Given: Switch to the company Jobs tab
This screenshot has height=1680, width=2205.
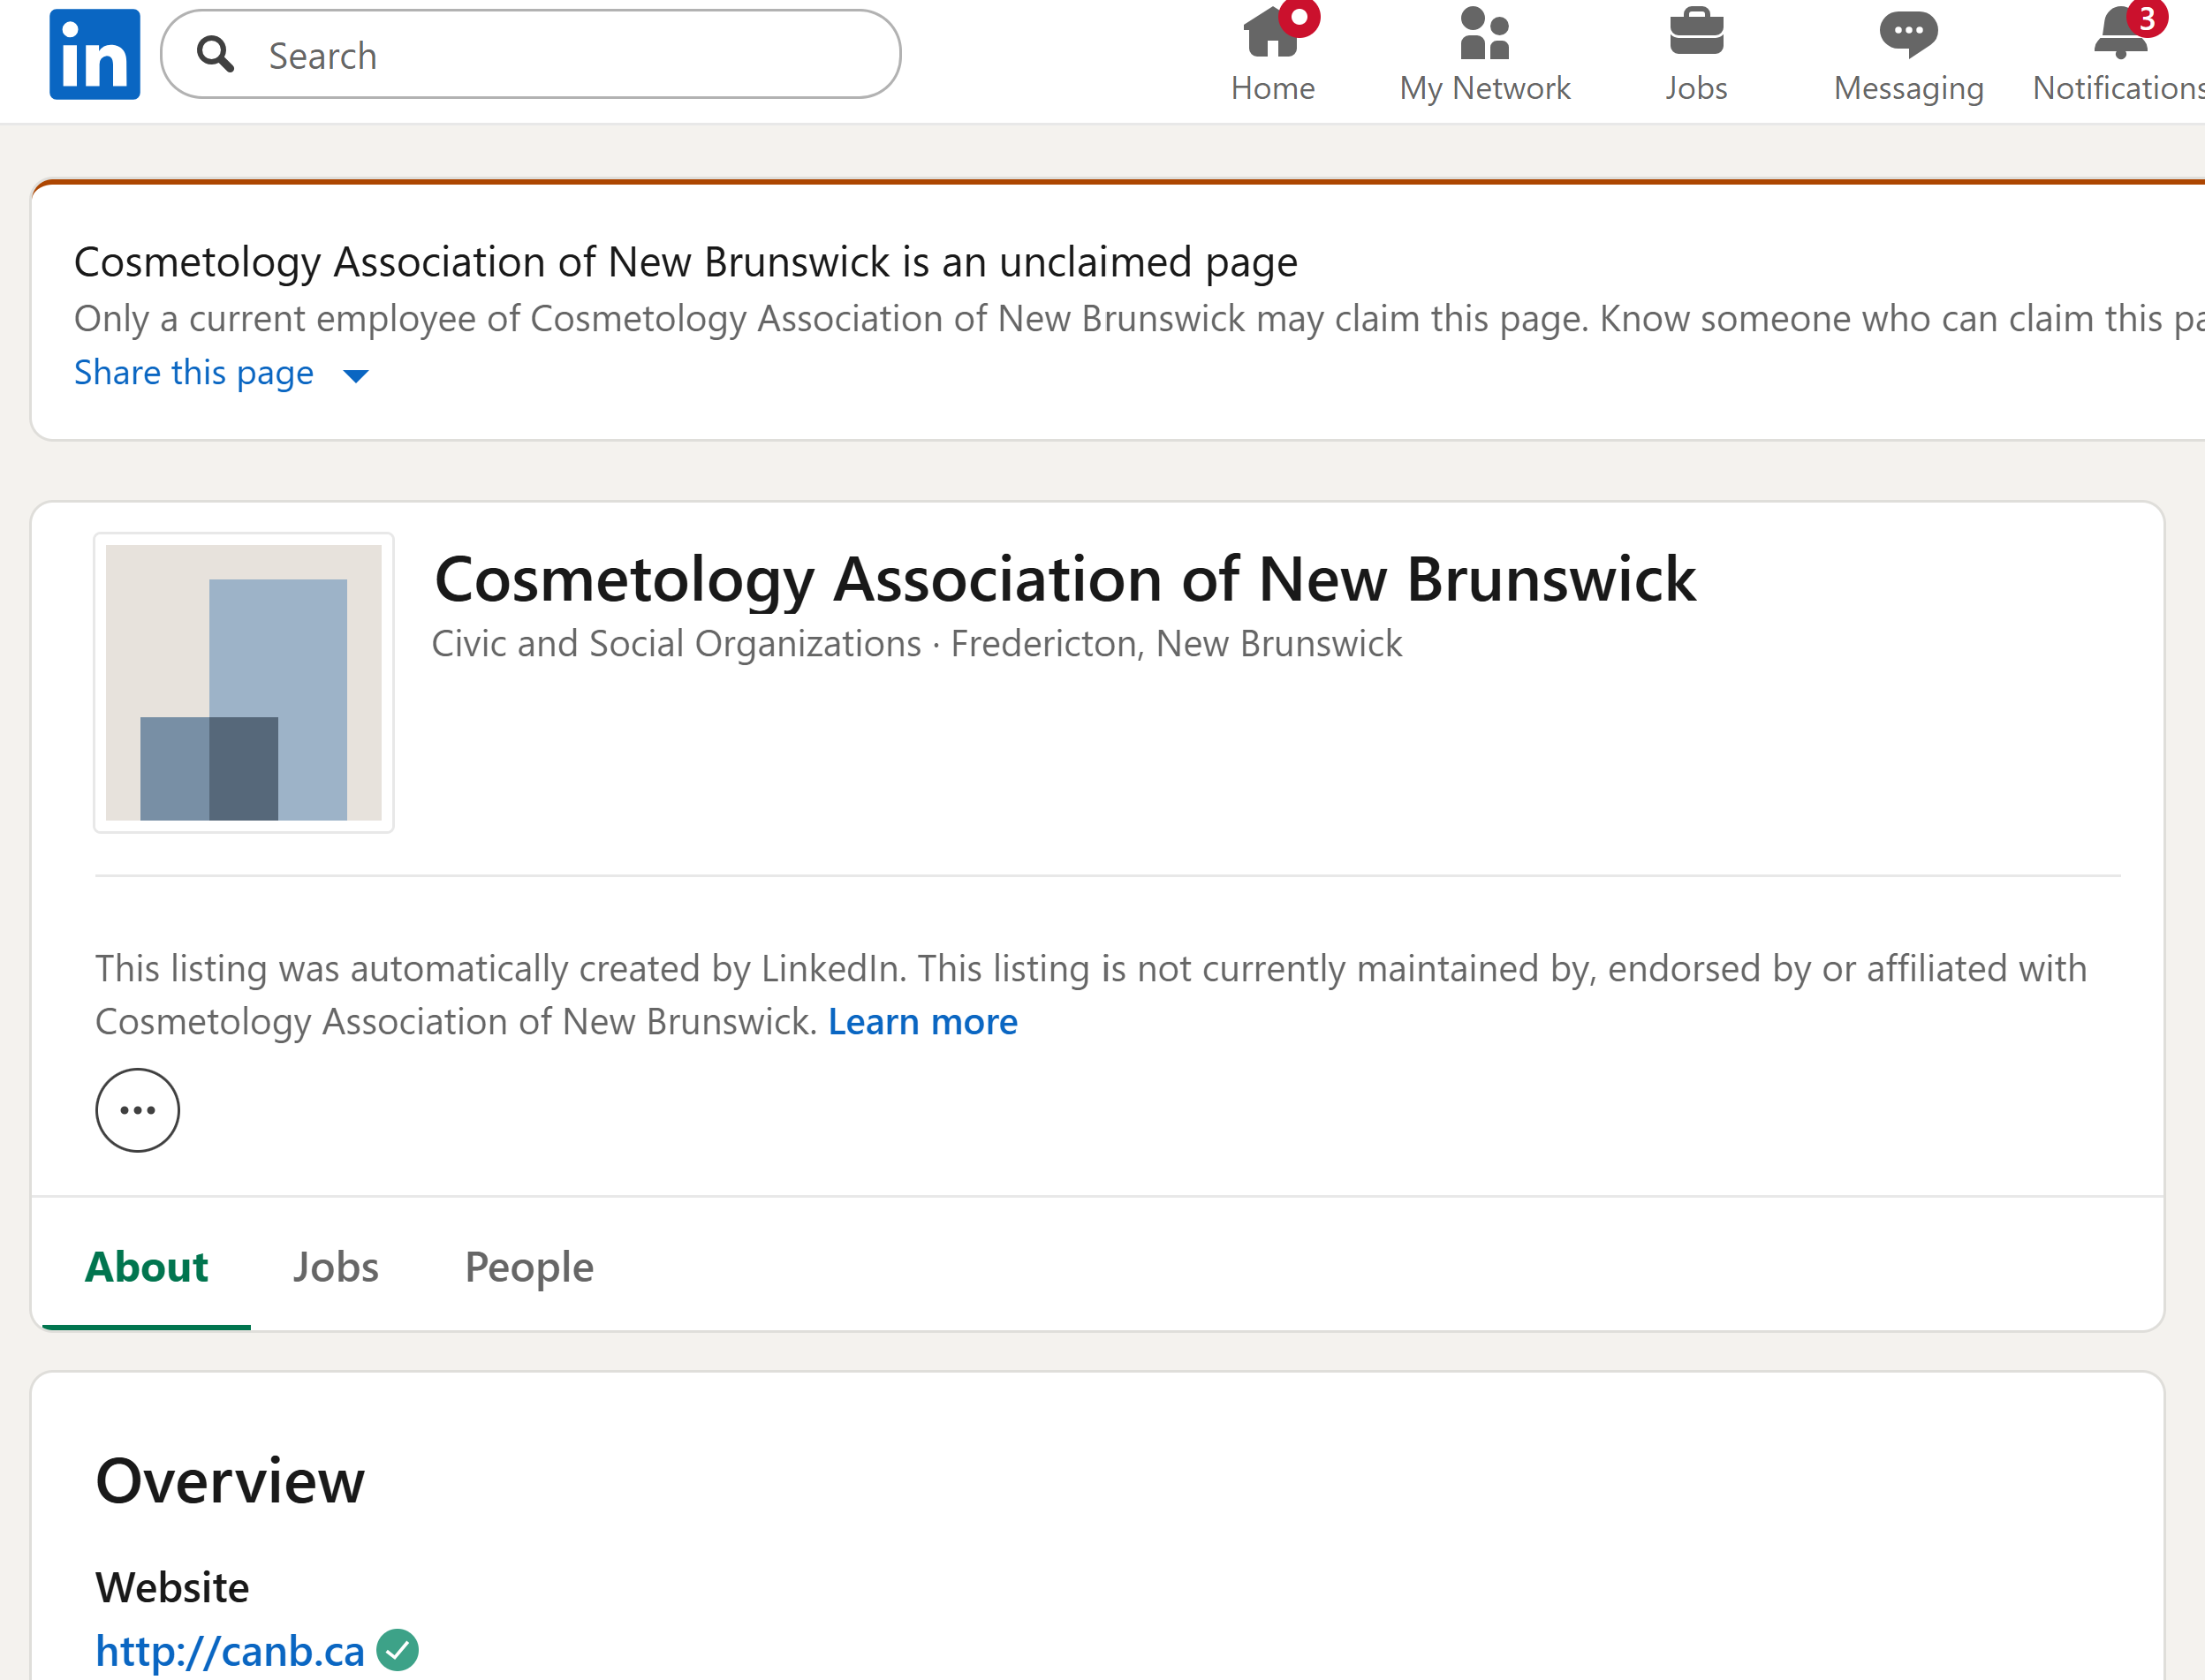Looking at the screenshot, I should pyautogui.click(x=336, y=1267).
